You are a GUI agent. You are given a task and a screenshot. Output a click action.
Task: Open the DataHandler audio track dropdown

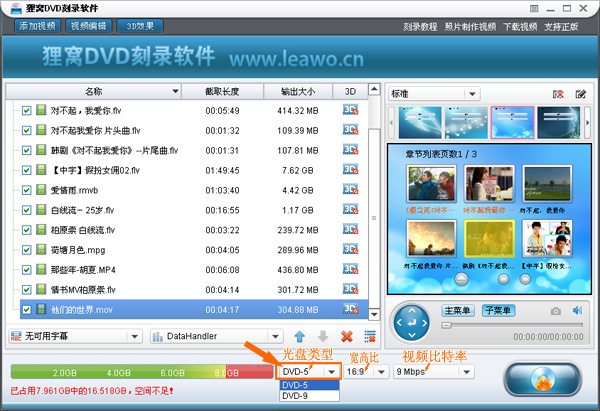[x=216, y=336]
